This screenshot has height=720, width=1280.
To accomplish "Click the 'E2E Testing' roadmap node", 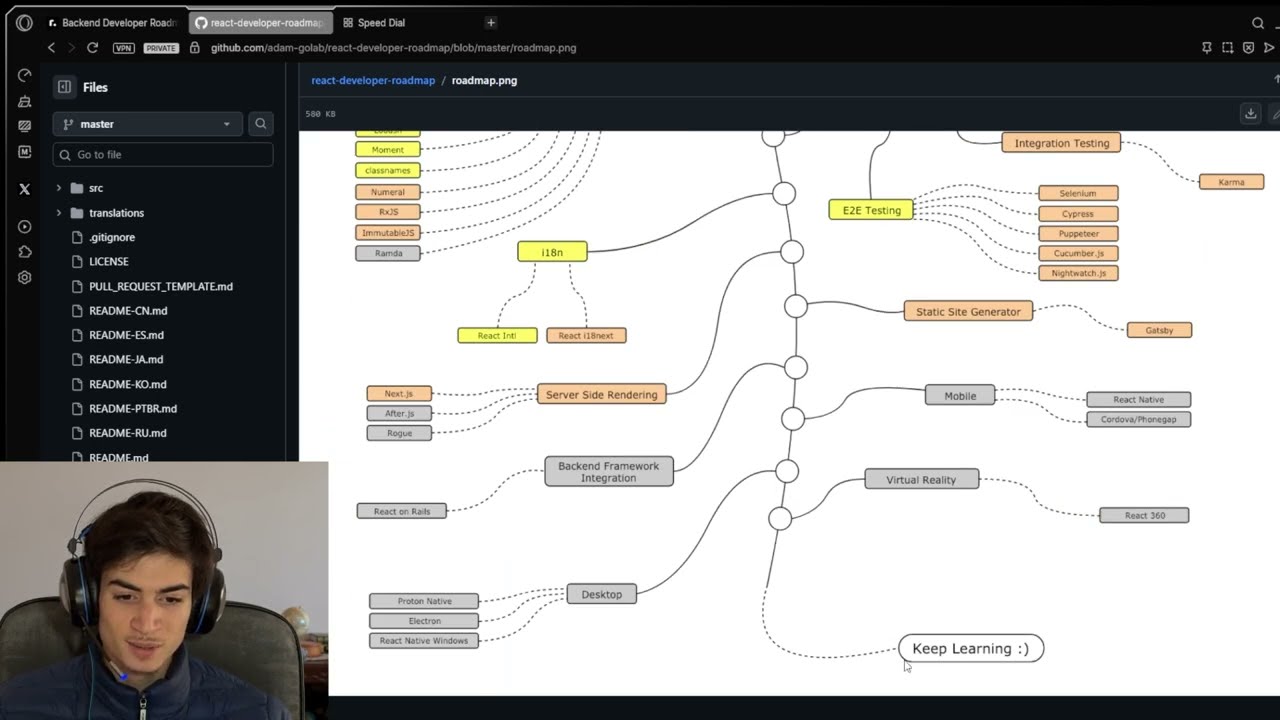I will 871,210.
